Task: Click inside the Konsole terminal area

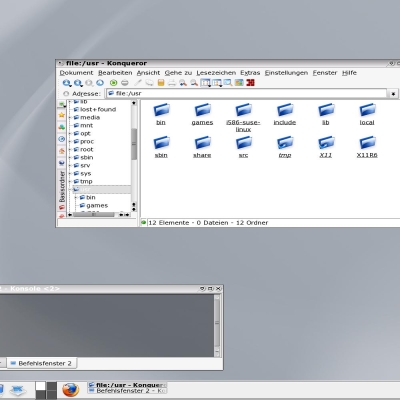Action: [107, 325]
